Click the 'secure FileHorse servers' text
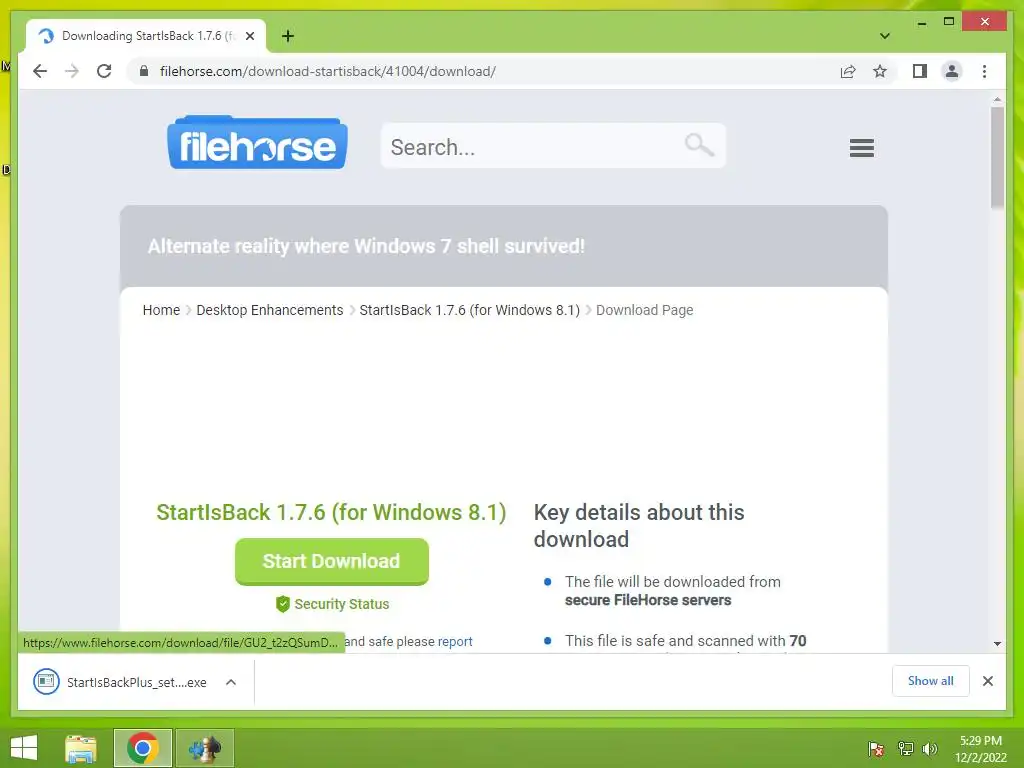 click(x=648, y=600)
